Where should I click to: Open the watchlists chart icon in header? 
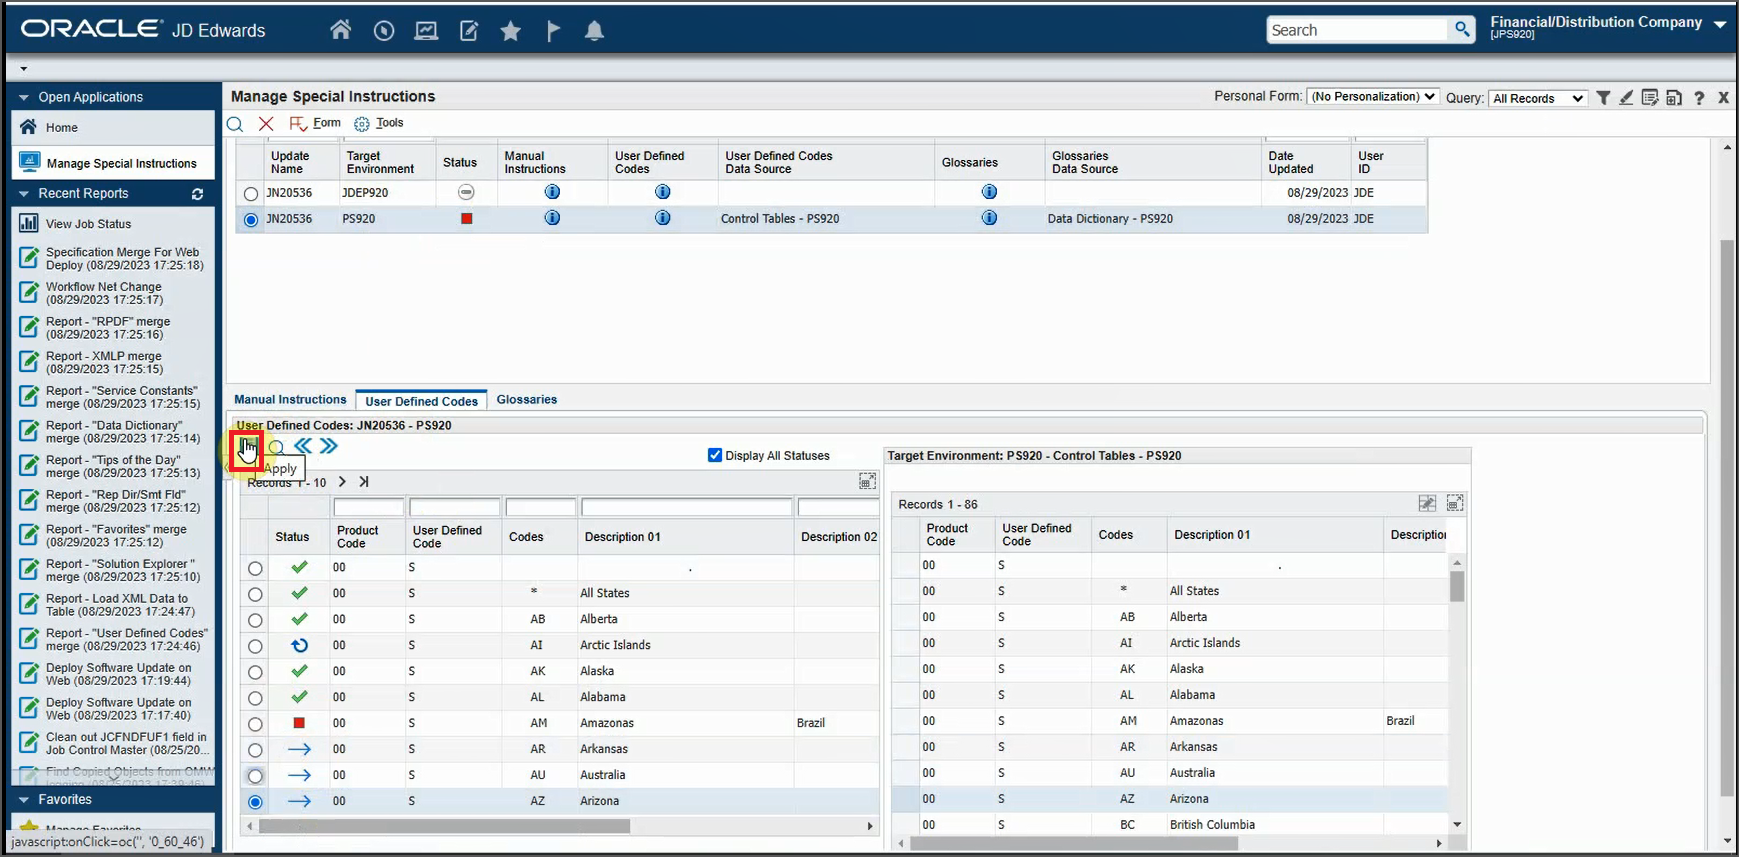coord(426,31)
